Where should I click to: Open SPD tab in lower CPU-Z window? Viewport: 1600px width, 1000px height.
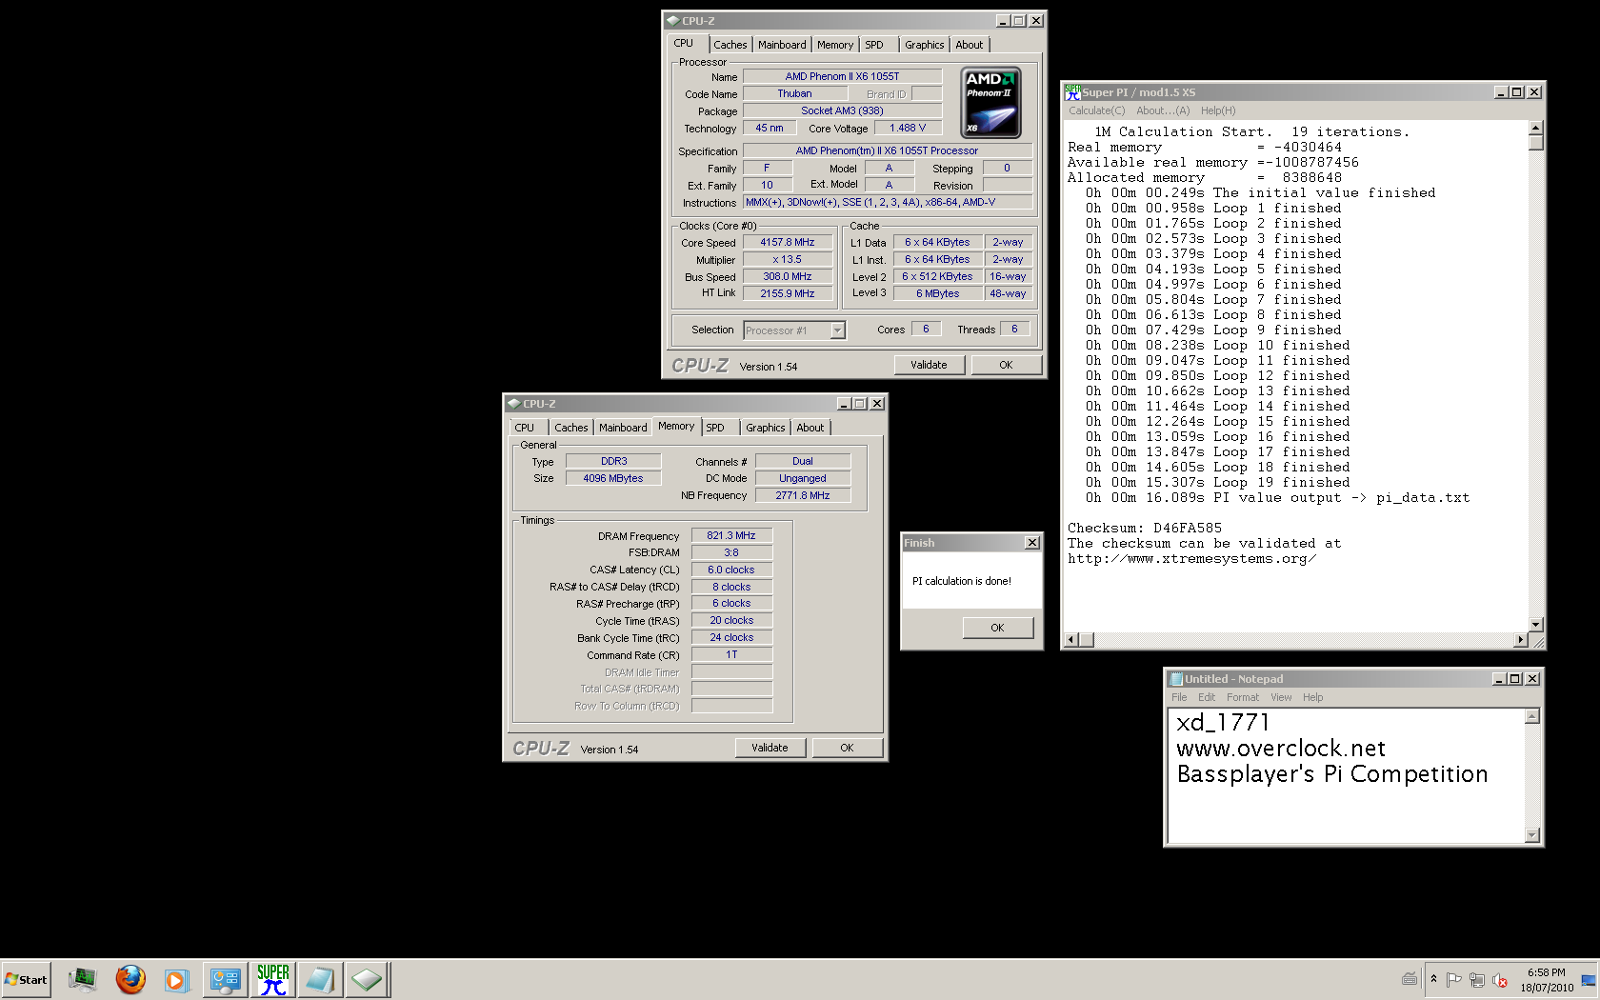[715, 427]
